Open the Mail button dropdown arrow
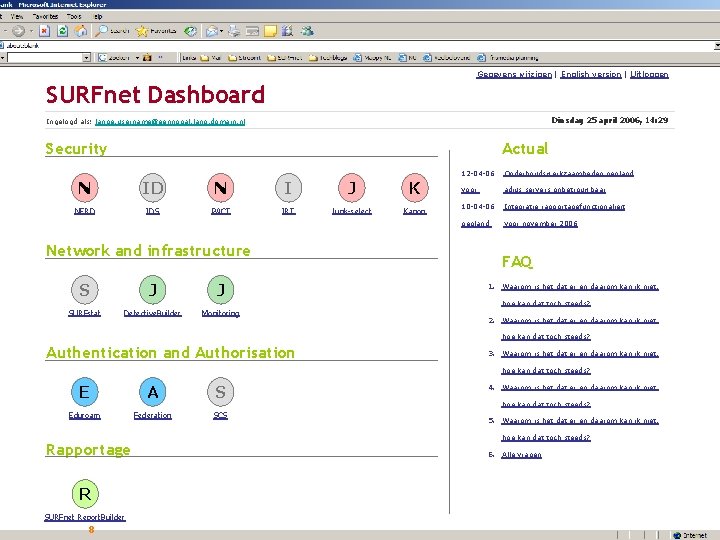 pos(221,31)
